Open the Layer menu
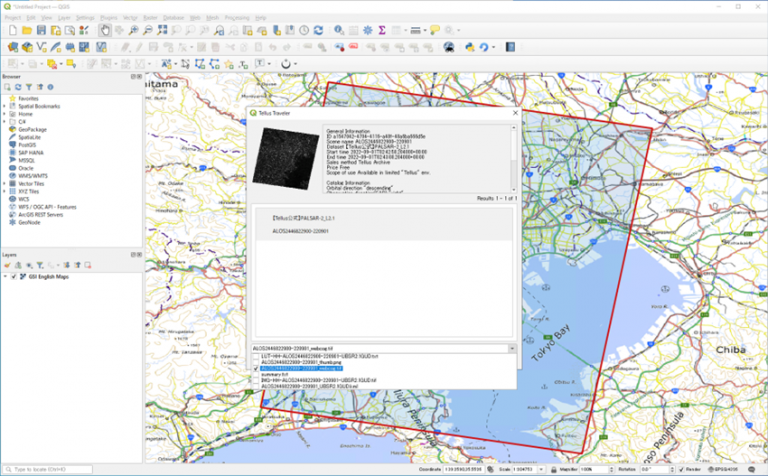The height and width of the screenshot is (476, 768). click(64, 18)
